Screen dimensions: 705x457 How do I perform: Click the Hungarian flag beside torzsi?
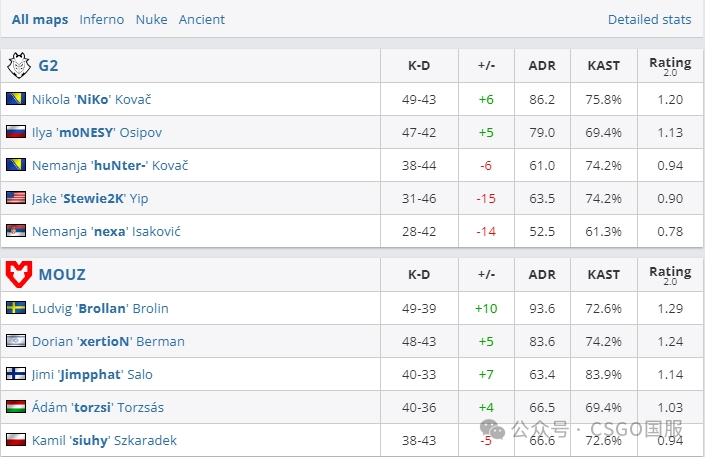click(16, 407)
